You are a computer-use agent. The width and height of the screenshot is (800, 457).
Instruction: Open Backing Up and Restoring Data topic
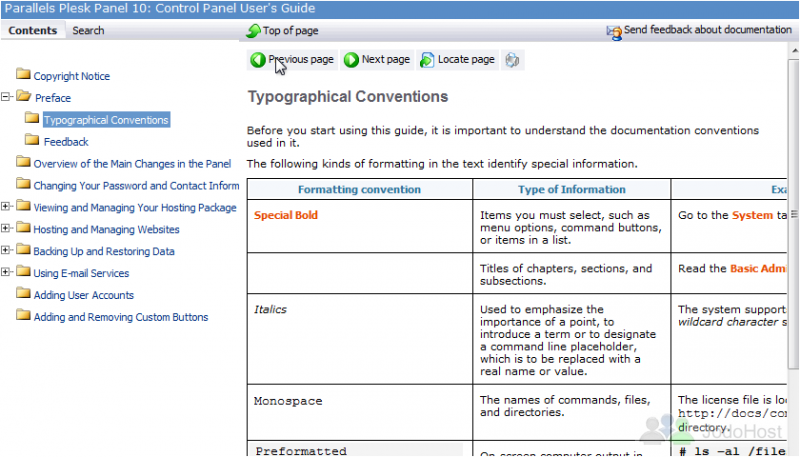104,251
